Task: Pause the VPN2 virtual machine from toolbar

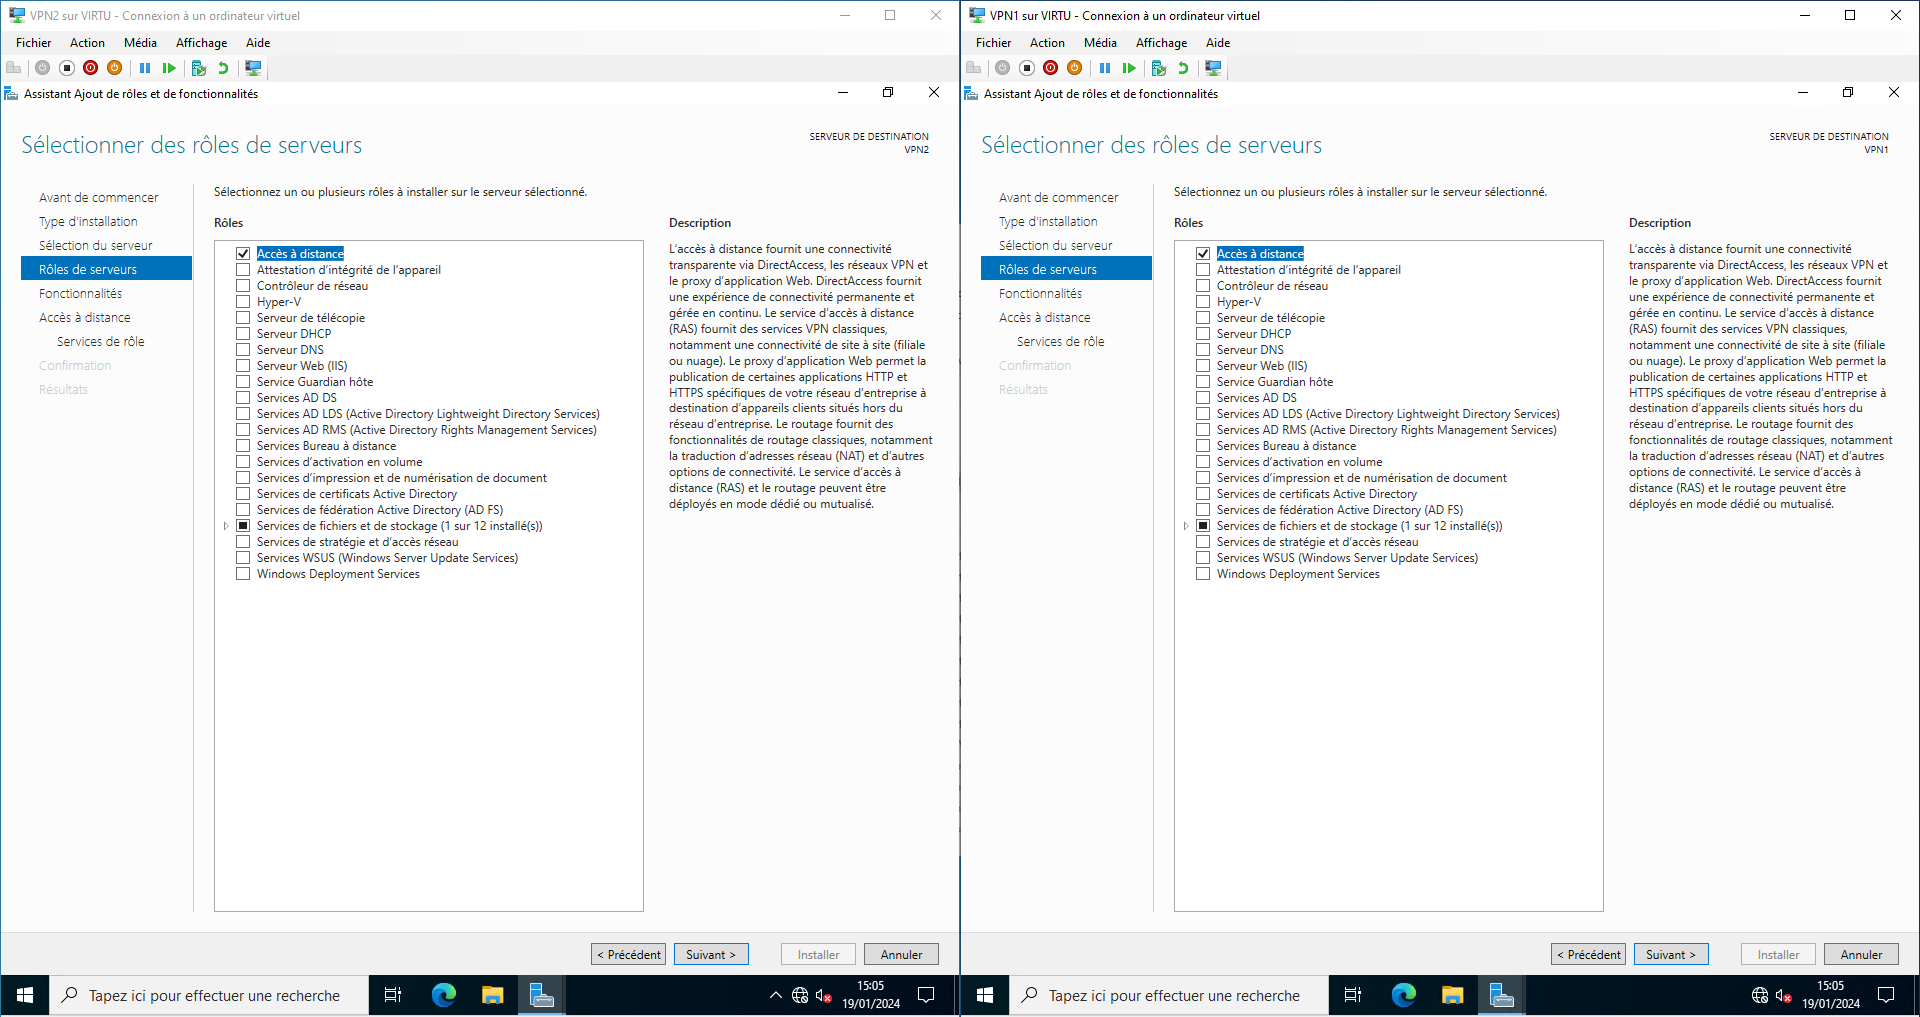Action: [145, 68]
